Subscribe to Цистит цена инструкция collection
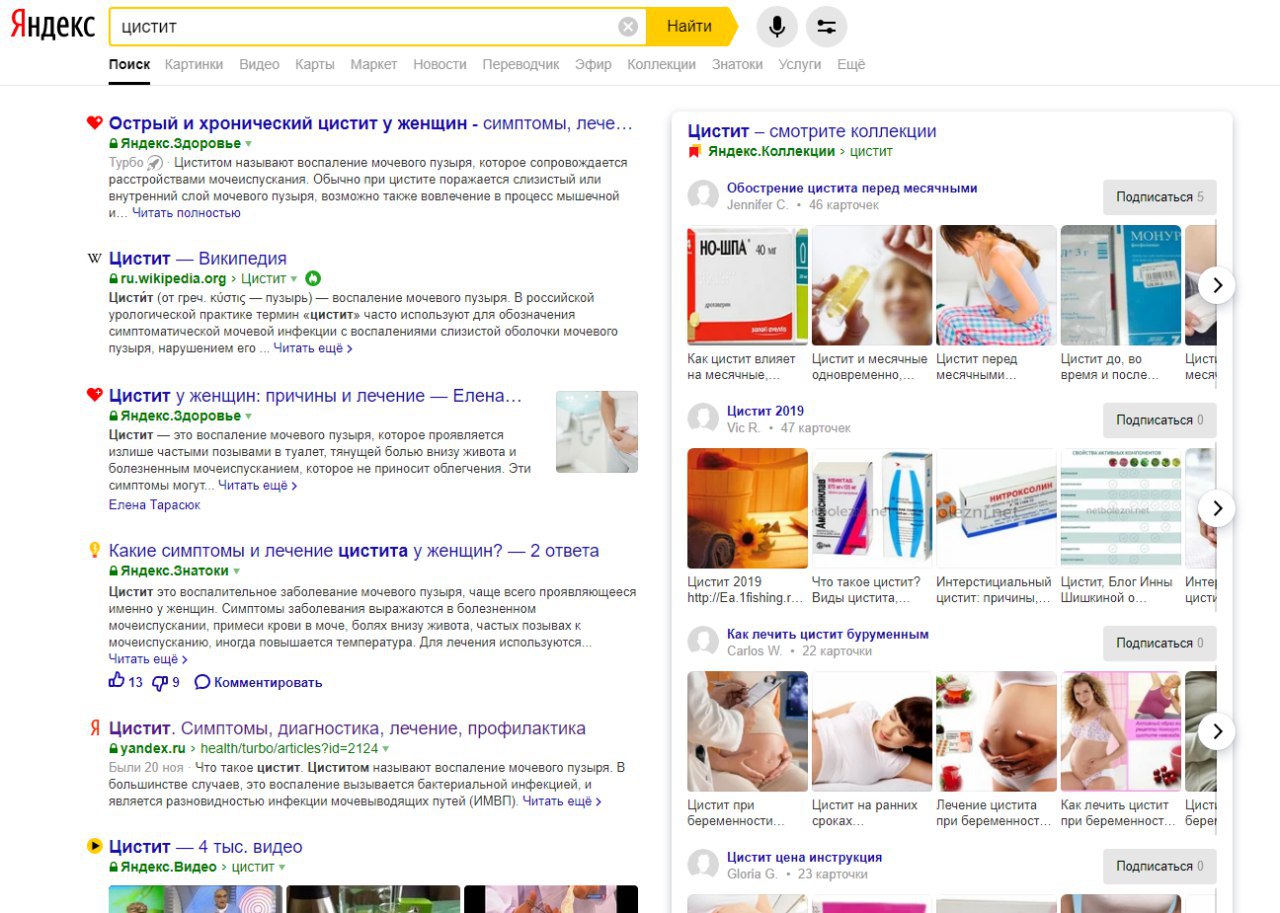The image size is (1280, 913). [x=1160, y=866]
